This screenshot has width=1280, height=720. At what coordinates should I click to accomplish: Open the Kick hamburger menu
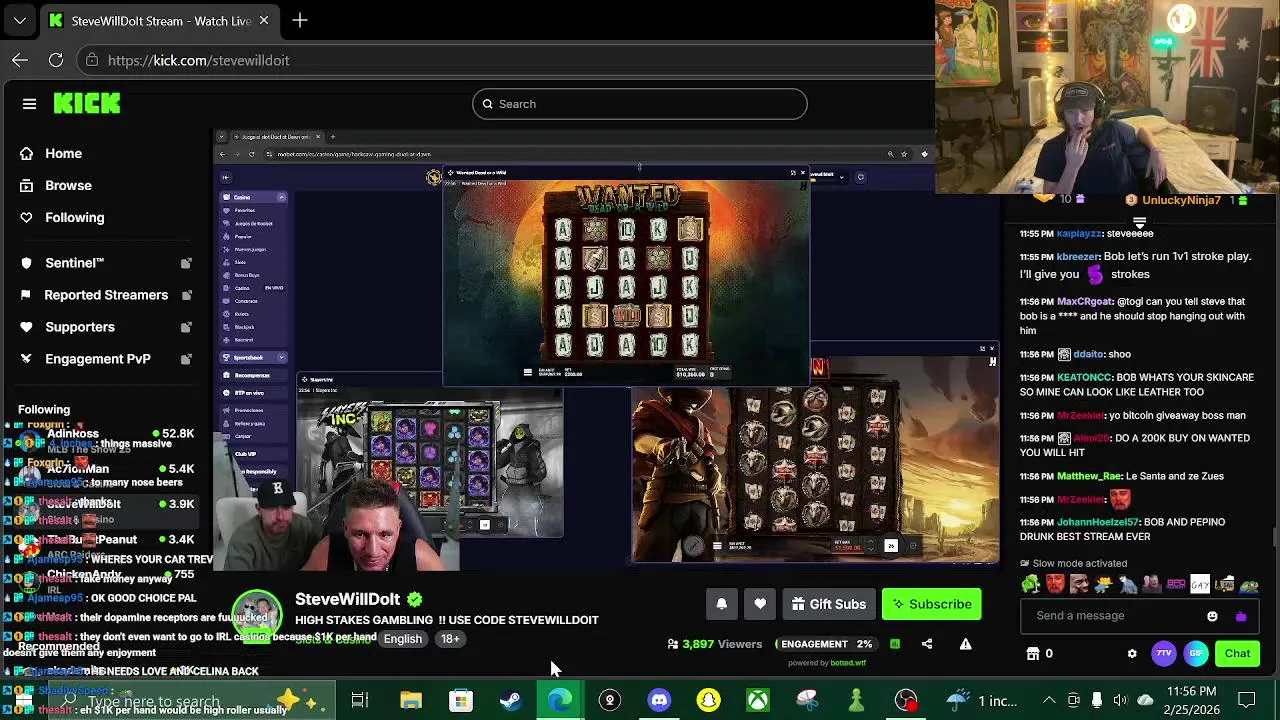coord(29,104)
